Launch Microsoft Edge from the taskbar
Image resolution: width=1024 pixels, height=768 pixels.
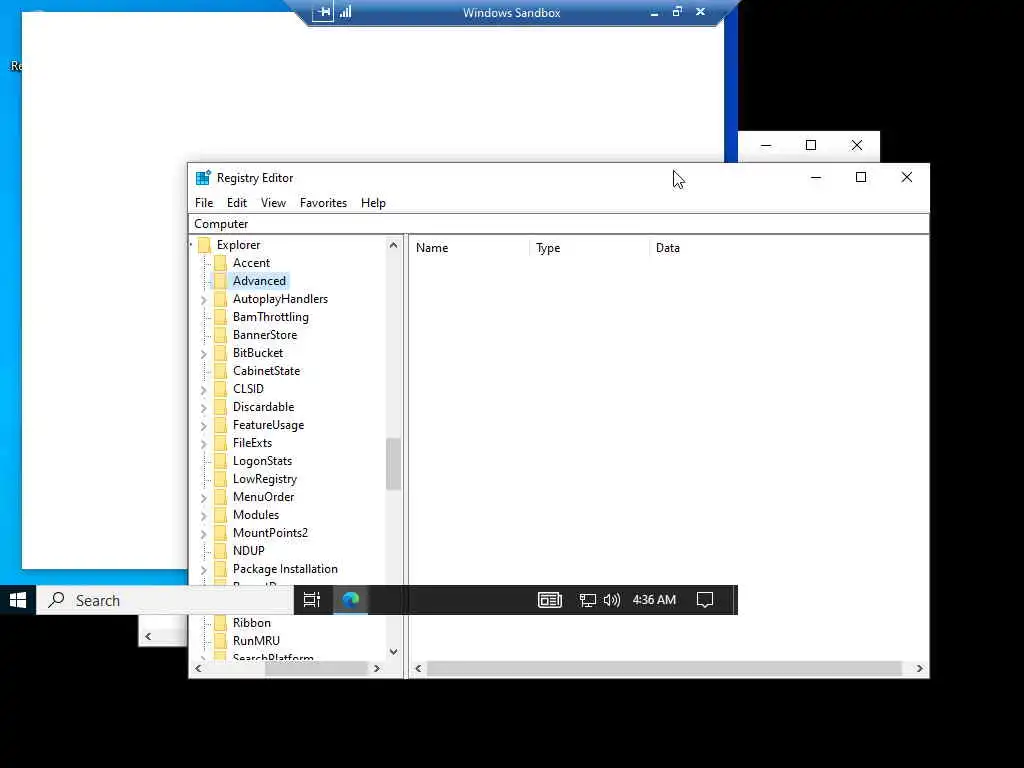tap(351, 600)
